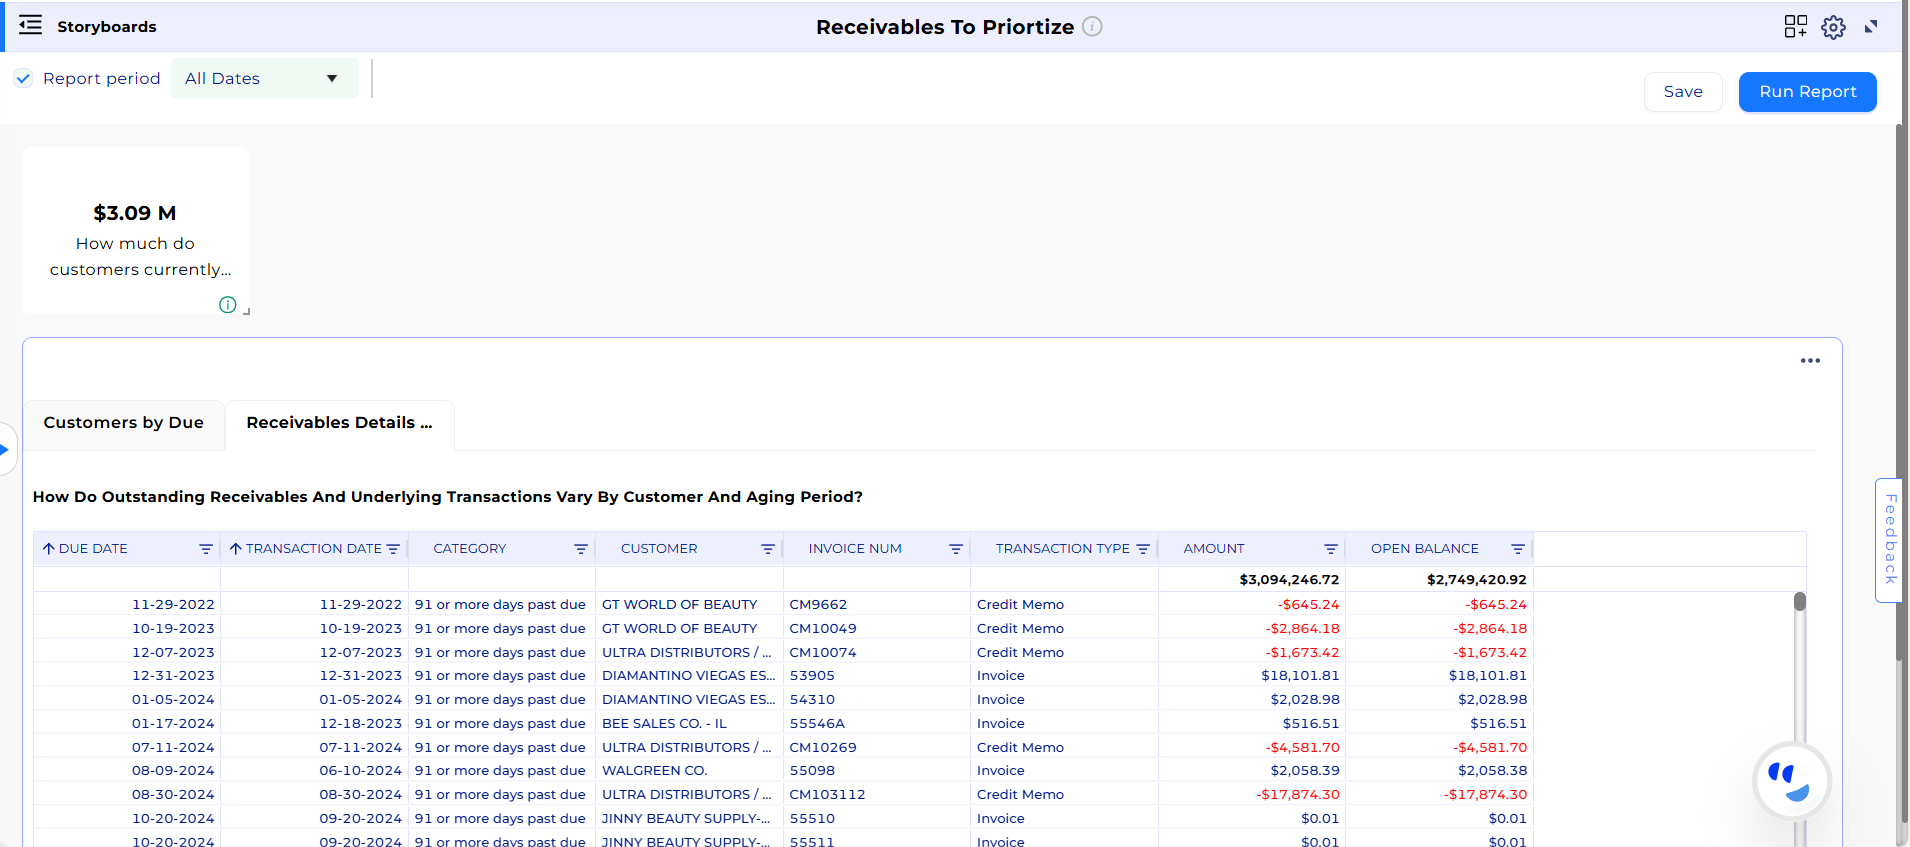Select the Receivables Details tab
The height and width of the screenshot is (847, 1910).
click(x=339, y=423)
